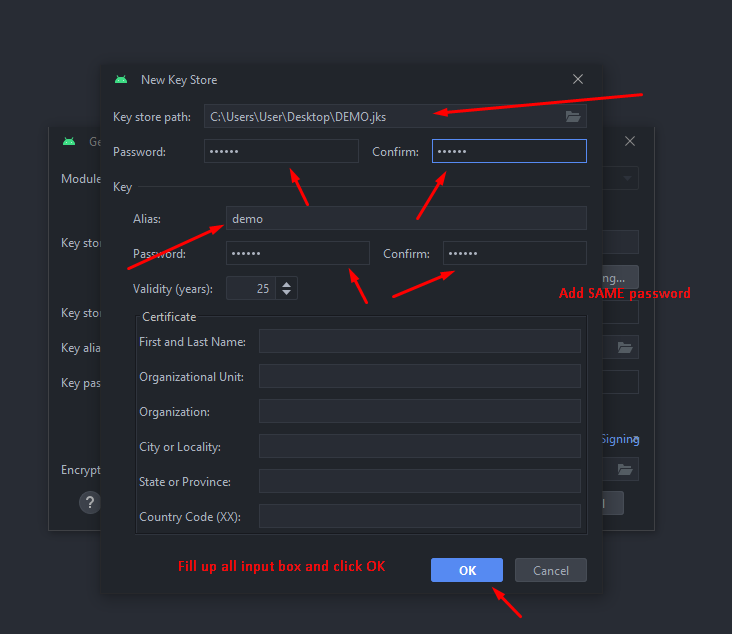Click the Key store path text field
Viewport: 732px width, 634px height.
point(380,117)
